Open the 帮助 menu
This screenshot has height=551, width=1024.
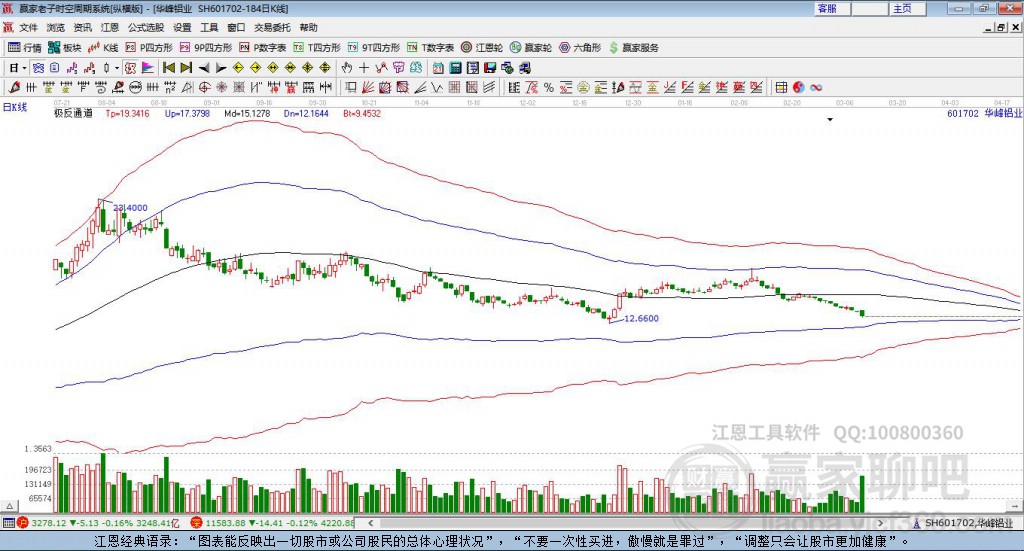click(308, 27)
